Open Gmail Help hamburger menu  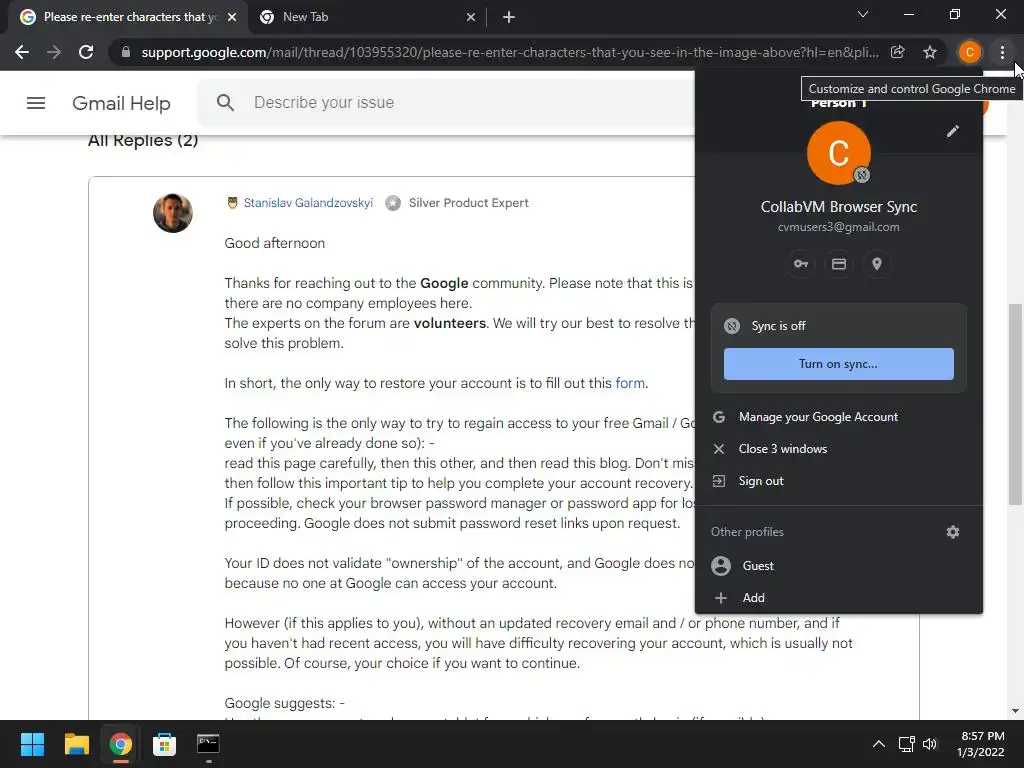point(36,103)
